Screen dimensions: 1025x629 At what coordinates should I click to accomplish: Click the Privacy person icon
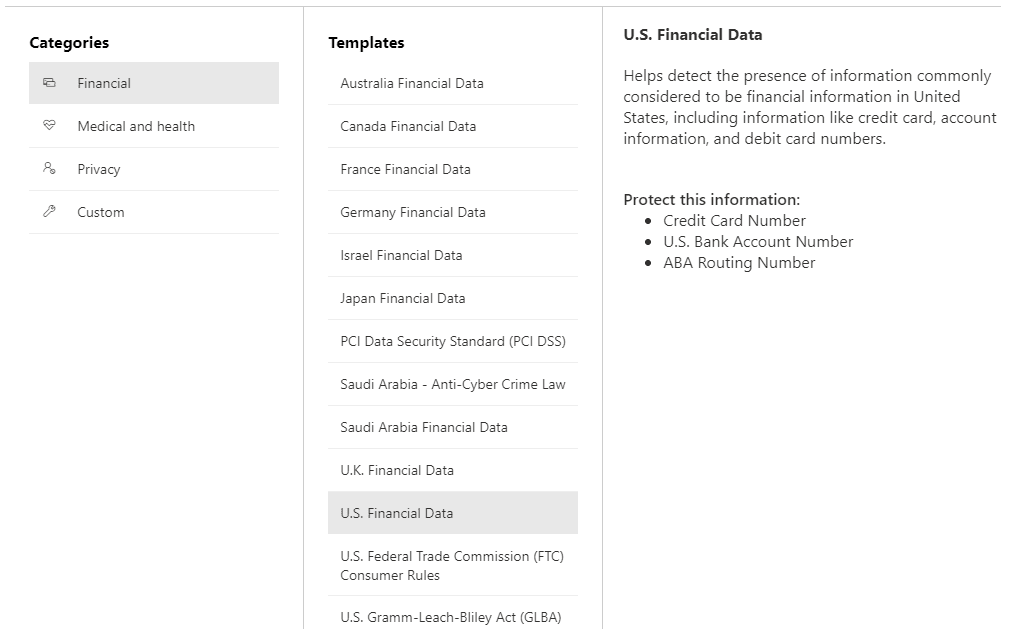[49, 168]
